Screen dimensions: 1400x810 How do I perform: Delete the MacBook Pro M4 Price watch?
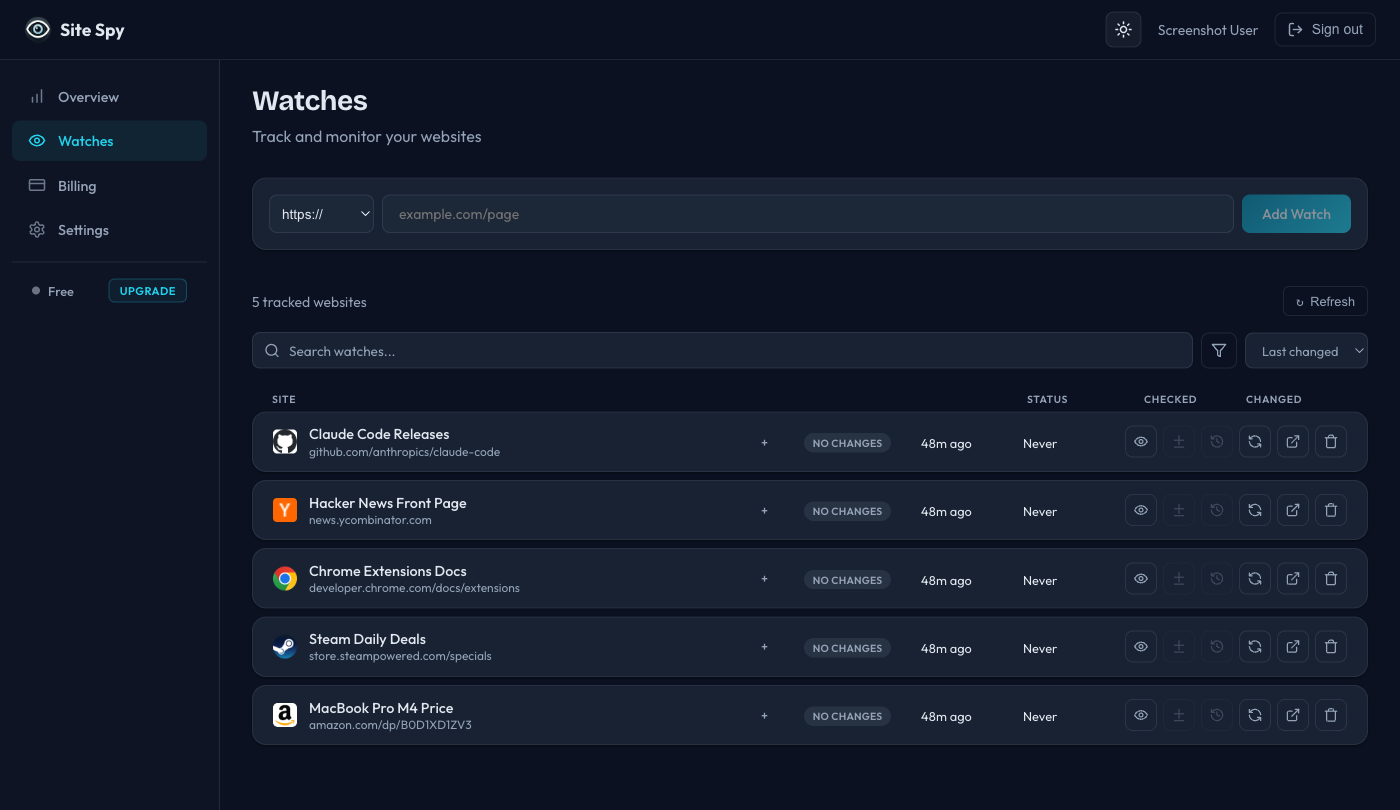[x=1330, y=714]
